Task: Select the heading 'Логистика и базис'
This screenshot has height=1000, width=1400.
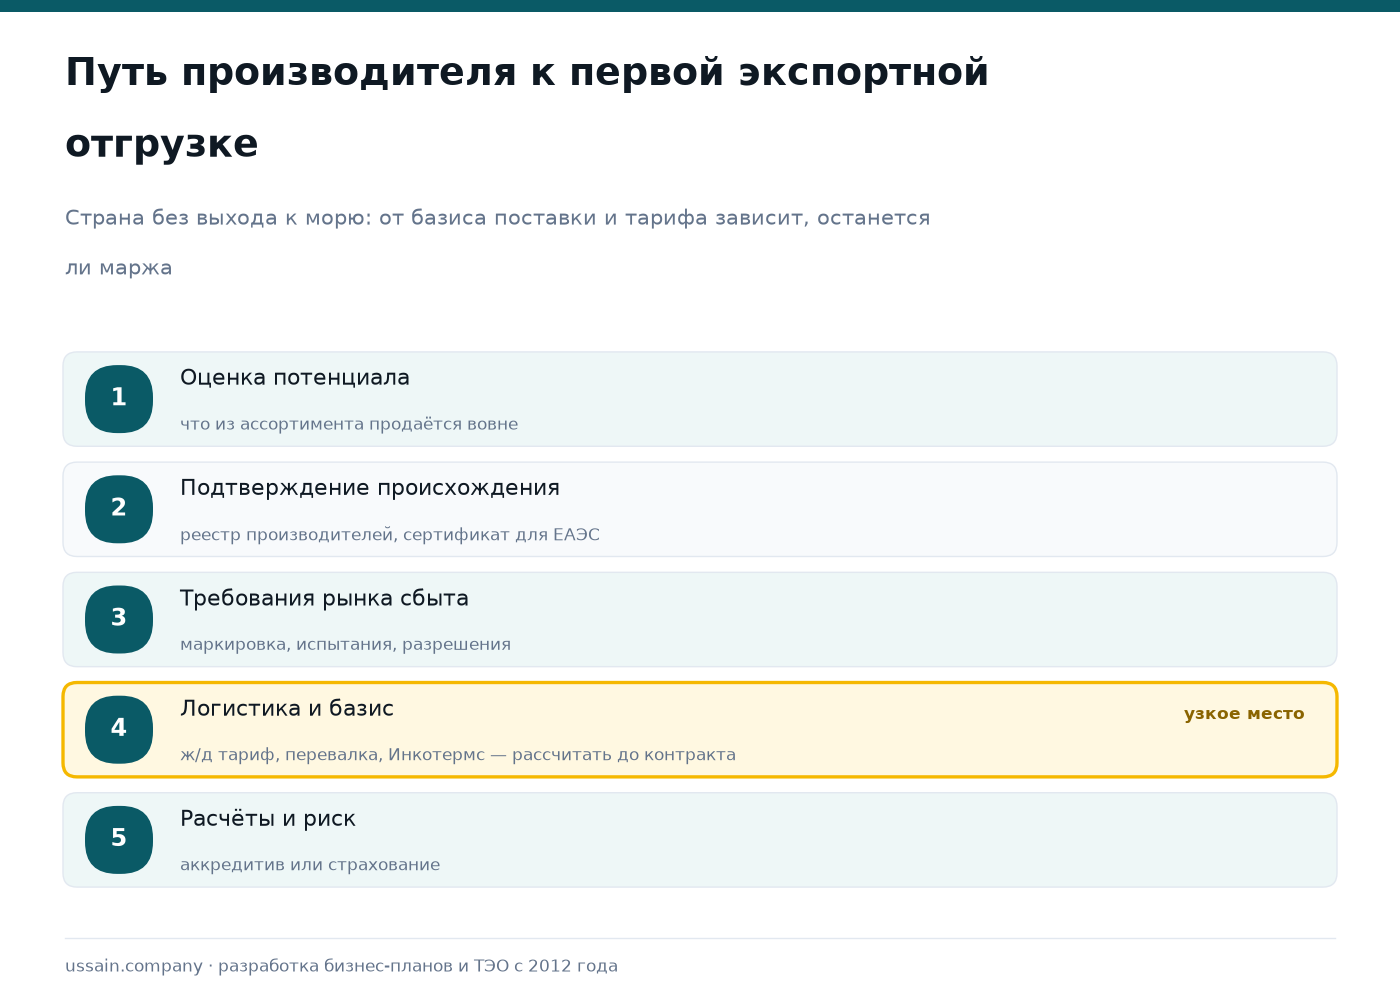Action: pyautogui.click(x=287, y=708)
